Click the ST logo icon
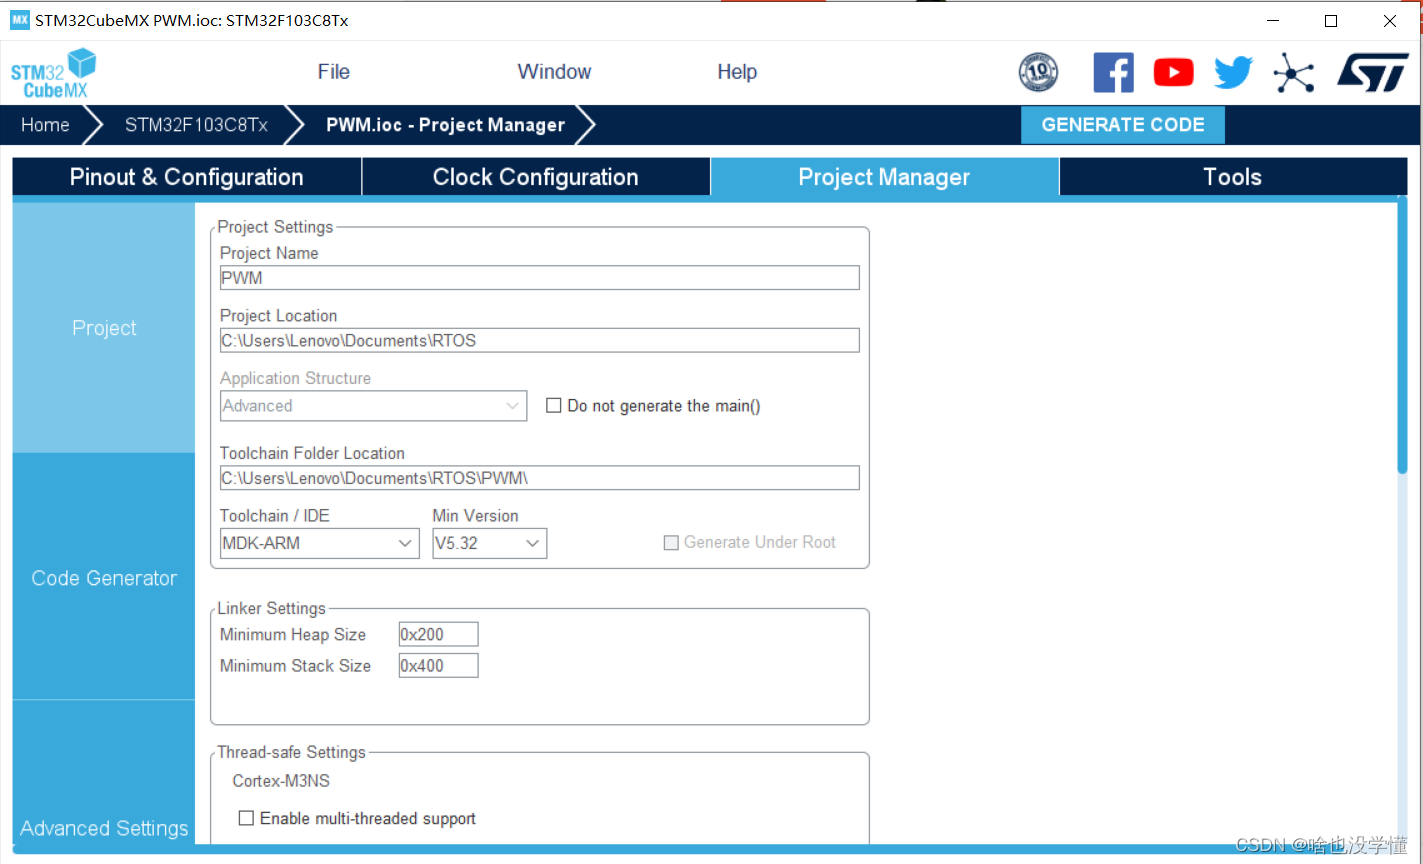Viewport: 1423px width, 864px height. (x=1373, y=72)
